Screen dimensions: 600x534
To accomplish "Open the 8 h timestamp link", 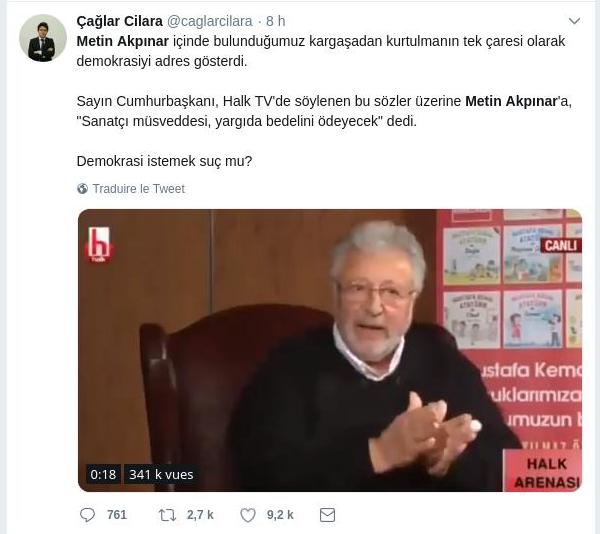I will tap(276, 21).
